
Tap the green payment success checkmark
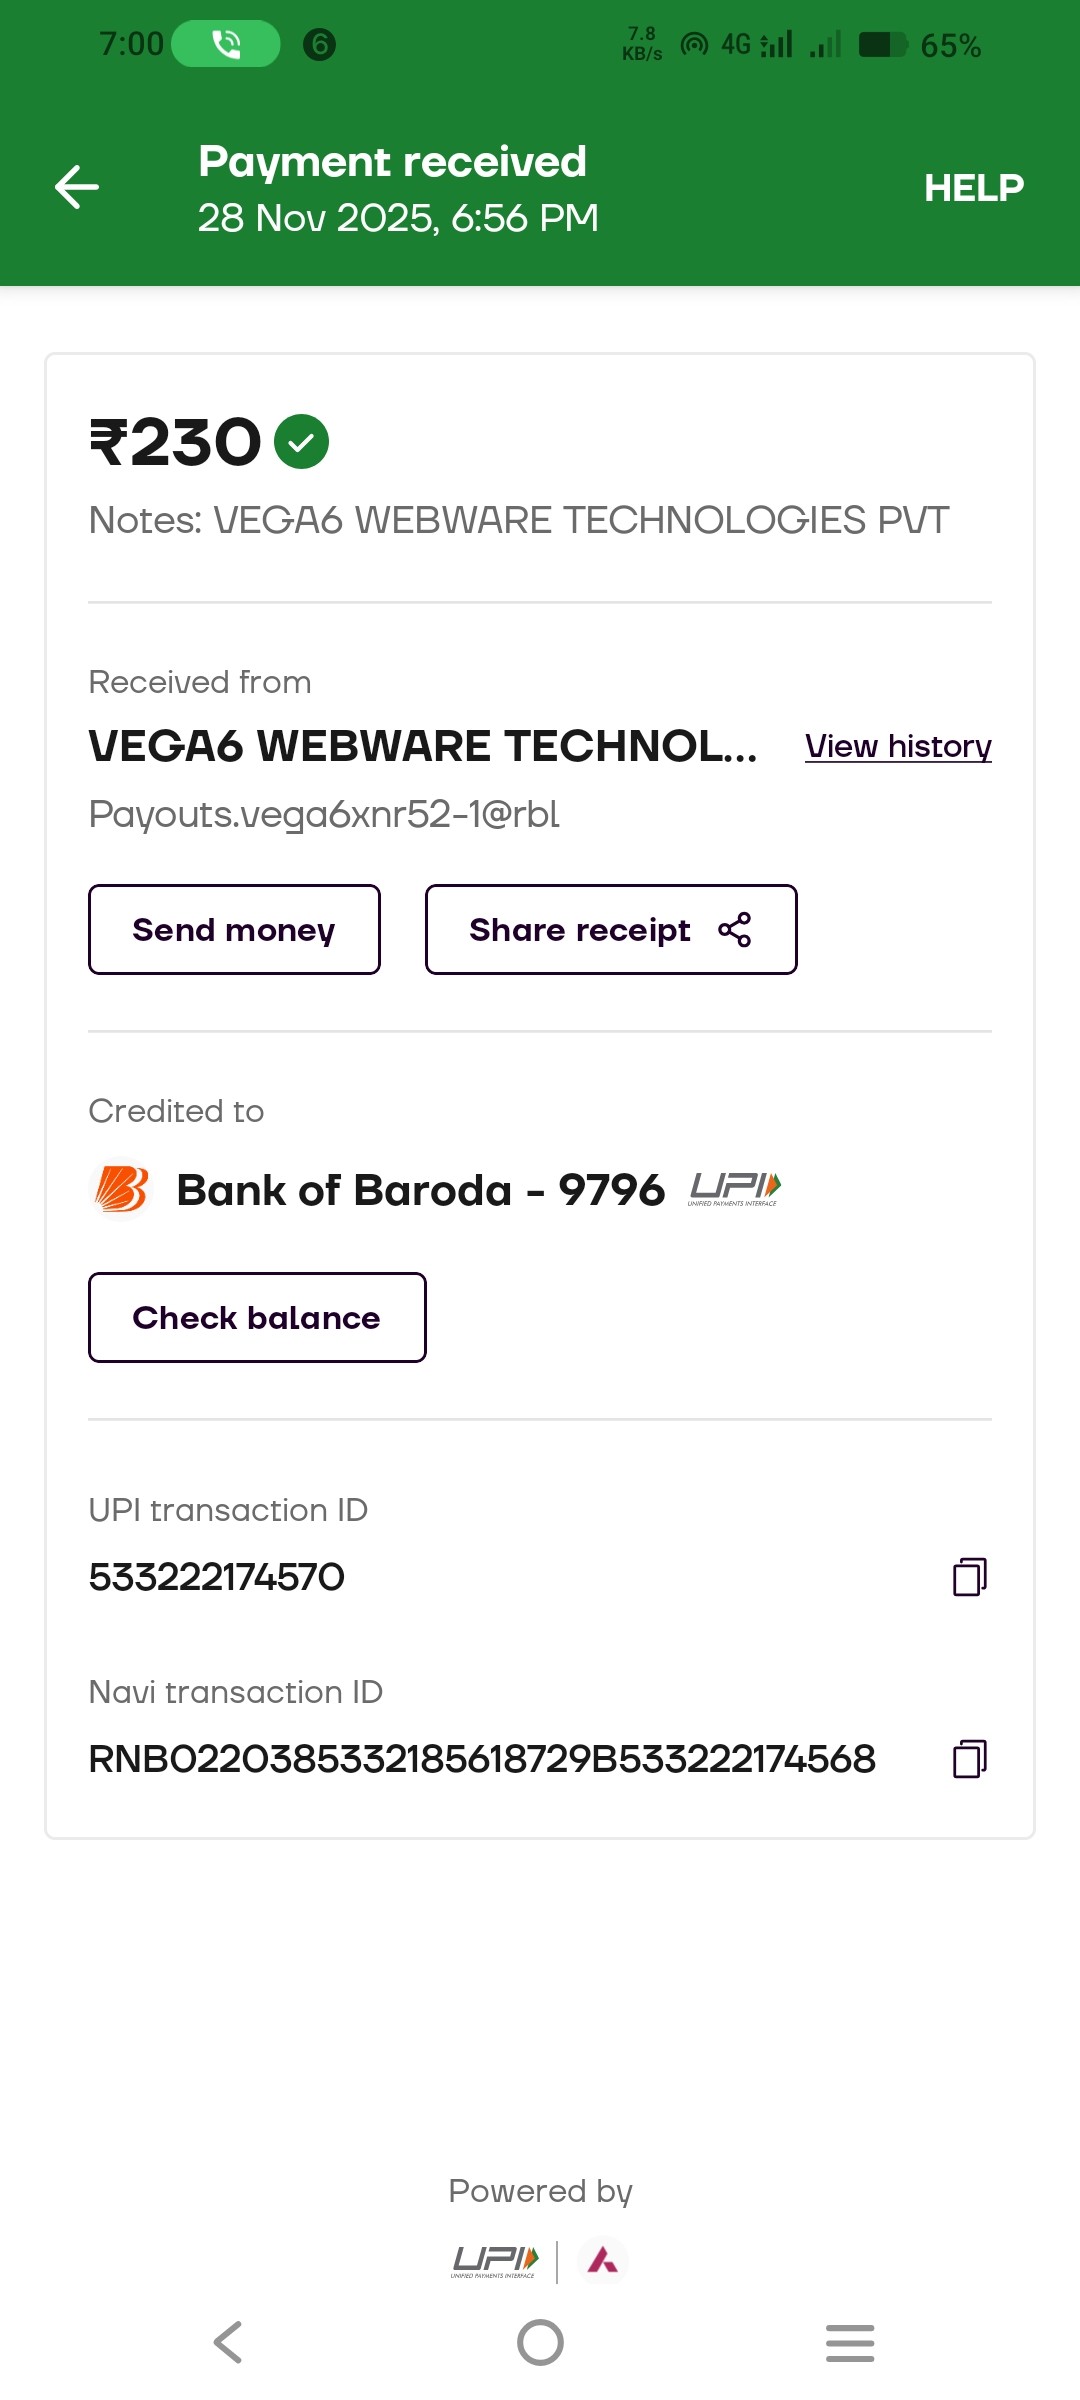coord(301,442)
